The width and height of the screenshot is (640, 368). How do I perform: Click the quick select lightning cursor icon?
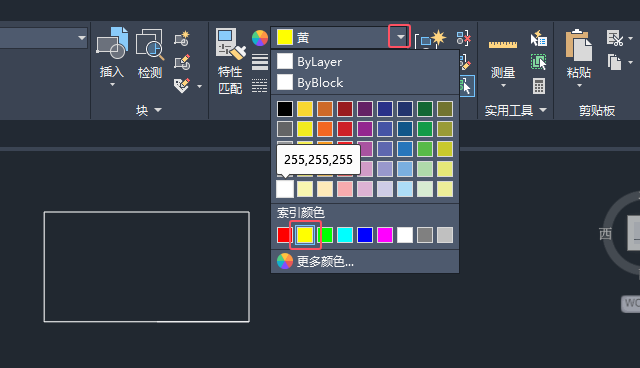pyautogui.click(x=539, y=38)
